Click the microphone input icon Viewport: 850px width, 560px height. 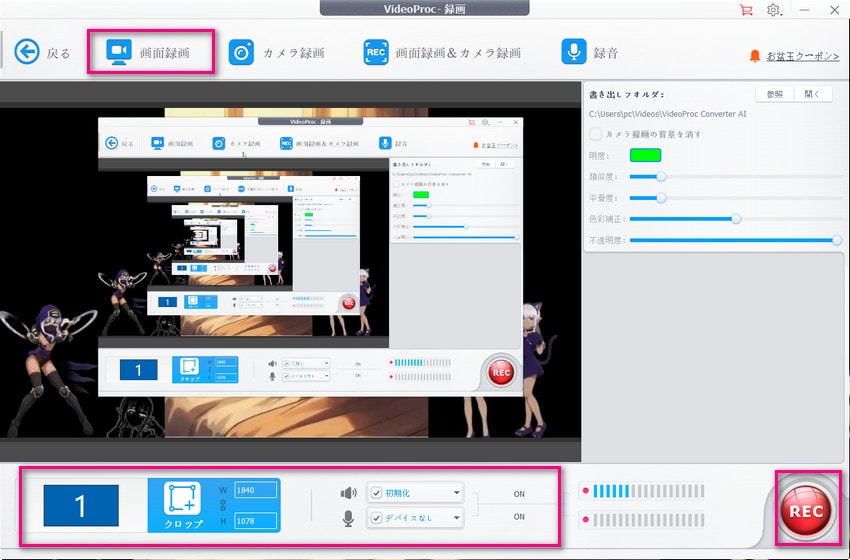349,518
